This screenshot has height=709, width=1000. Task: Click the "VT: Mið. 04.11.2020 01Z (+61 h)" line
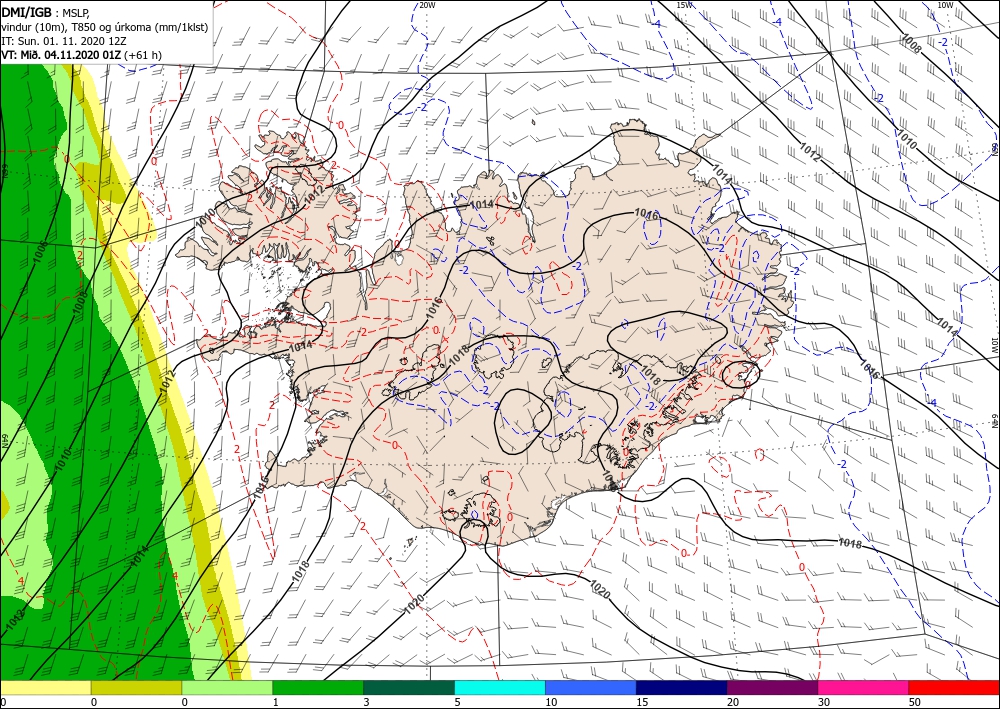[x=82, y=55]
